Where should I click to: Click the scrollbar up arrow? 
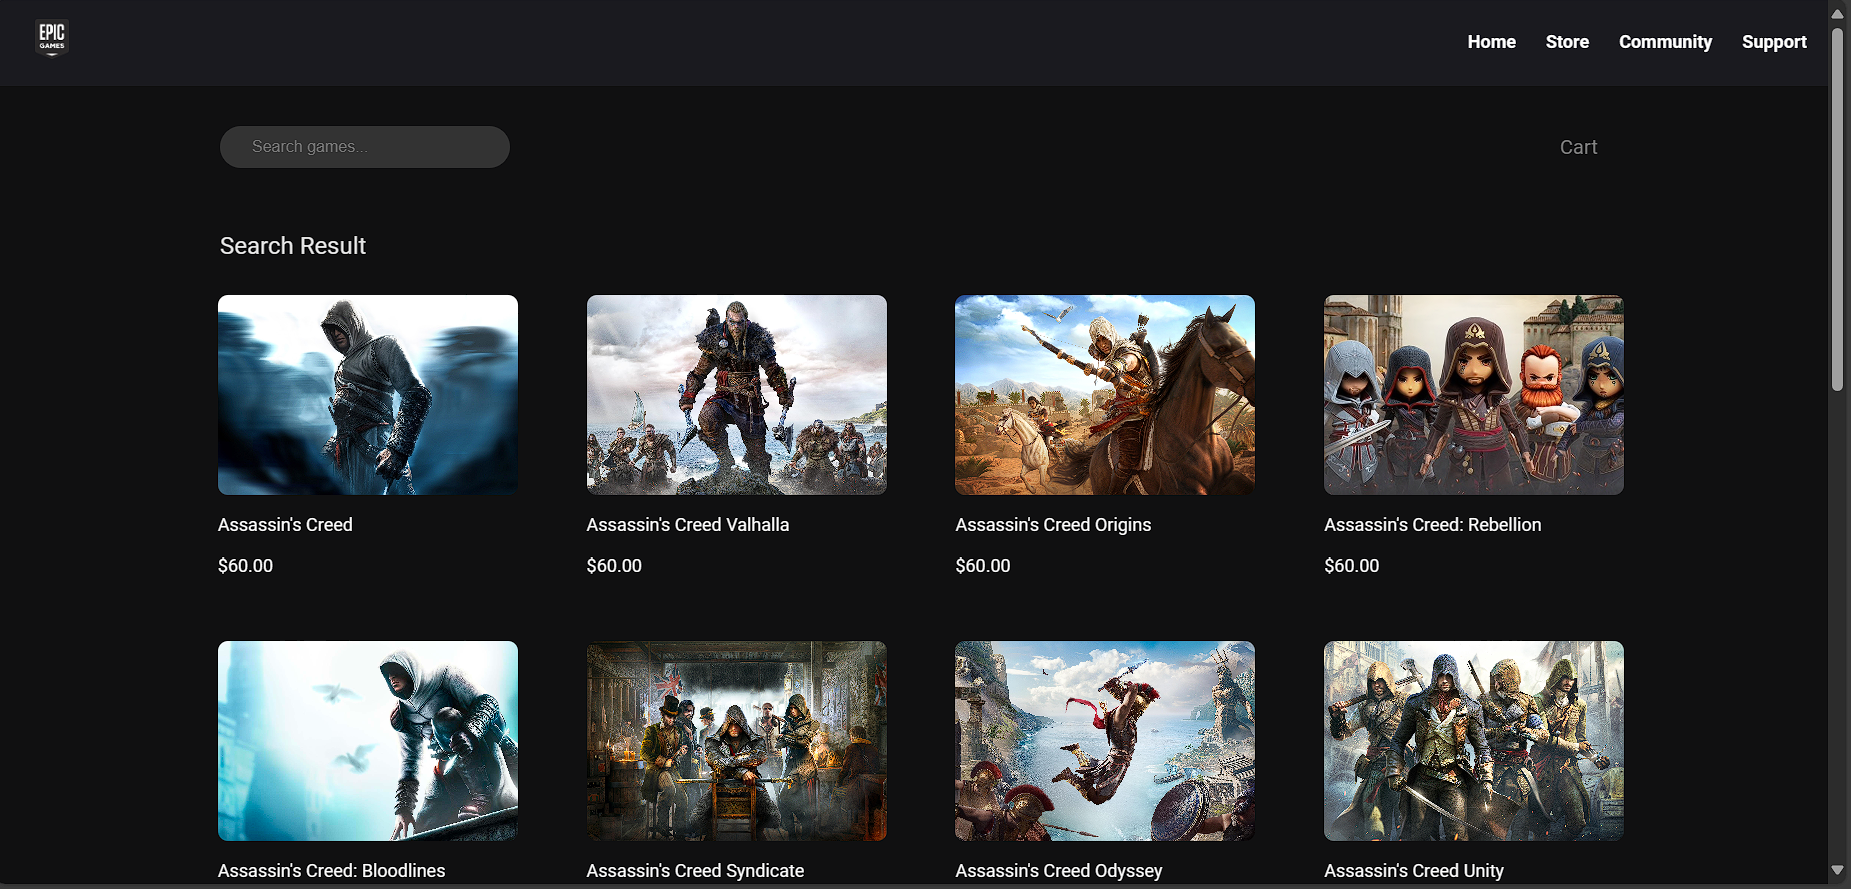[x=1837, y=13]
